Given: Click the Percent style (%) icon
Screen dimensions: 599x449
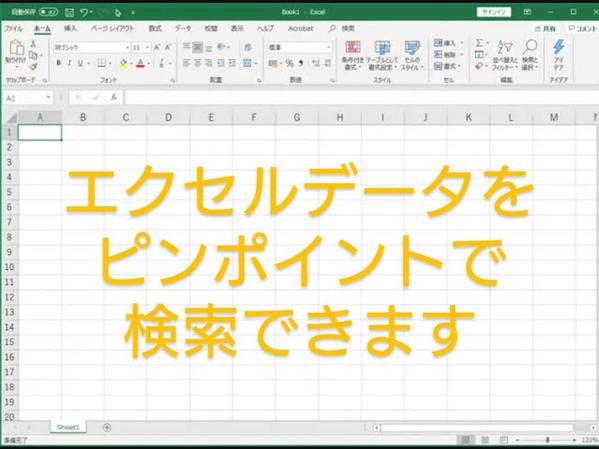Looking at the screenshot, I should [x=290, y=63].
